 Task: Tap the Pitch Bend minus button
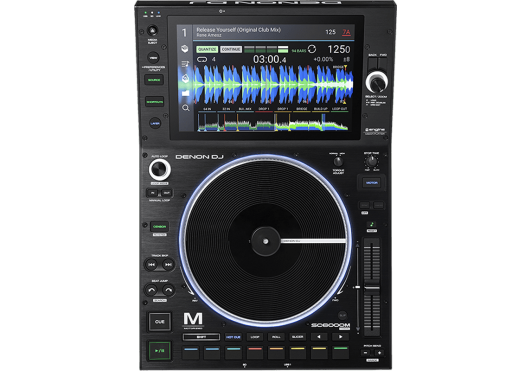(365, 353)
